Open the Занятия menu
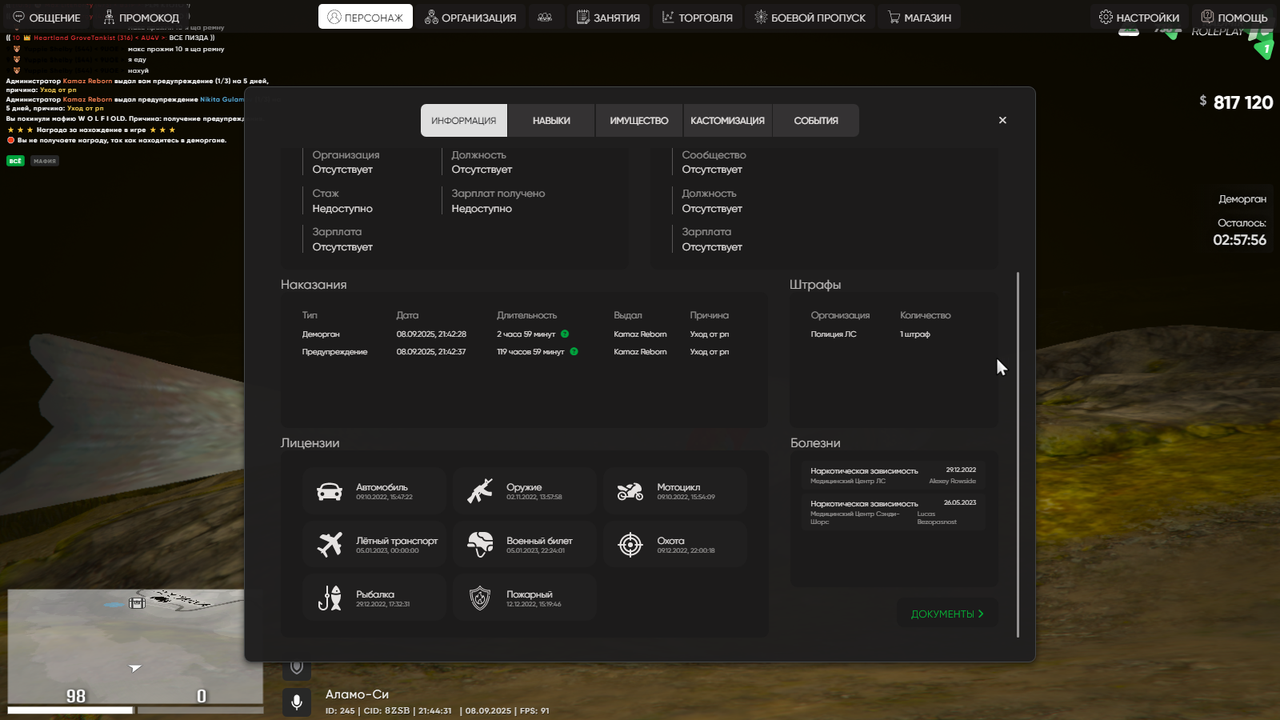 609,17
